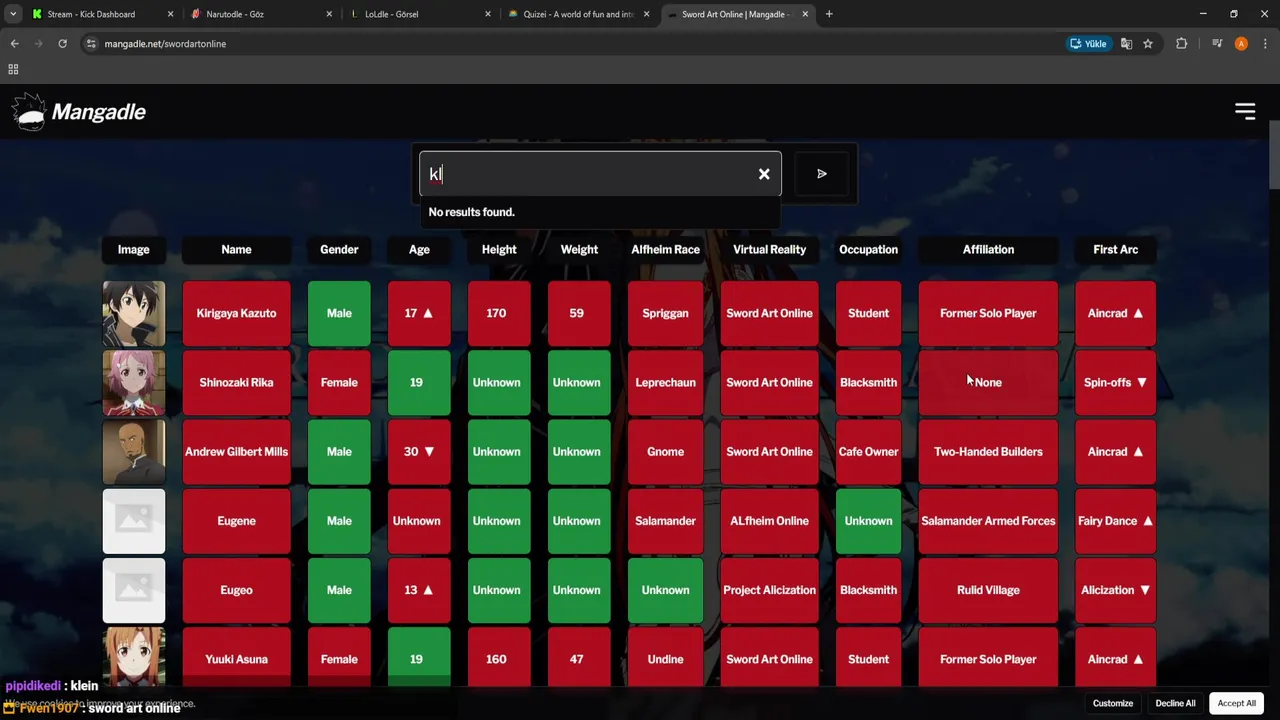This screenshot has width=1280, height=720.
Task: Decline all cookies
Action: click(x=1175, y=703)
